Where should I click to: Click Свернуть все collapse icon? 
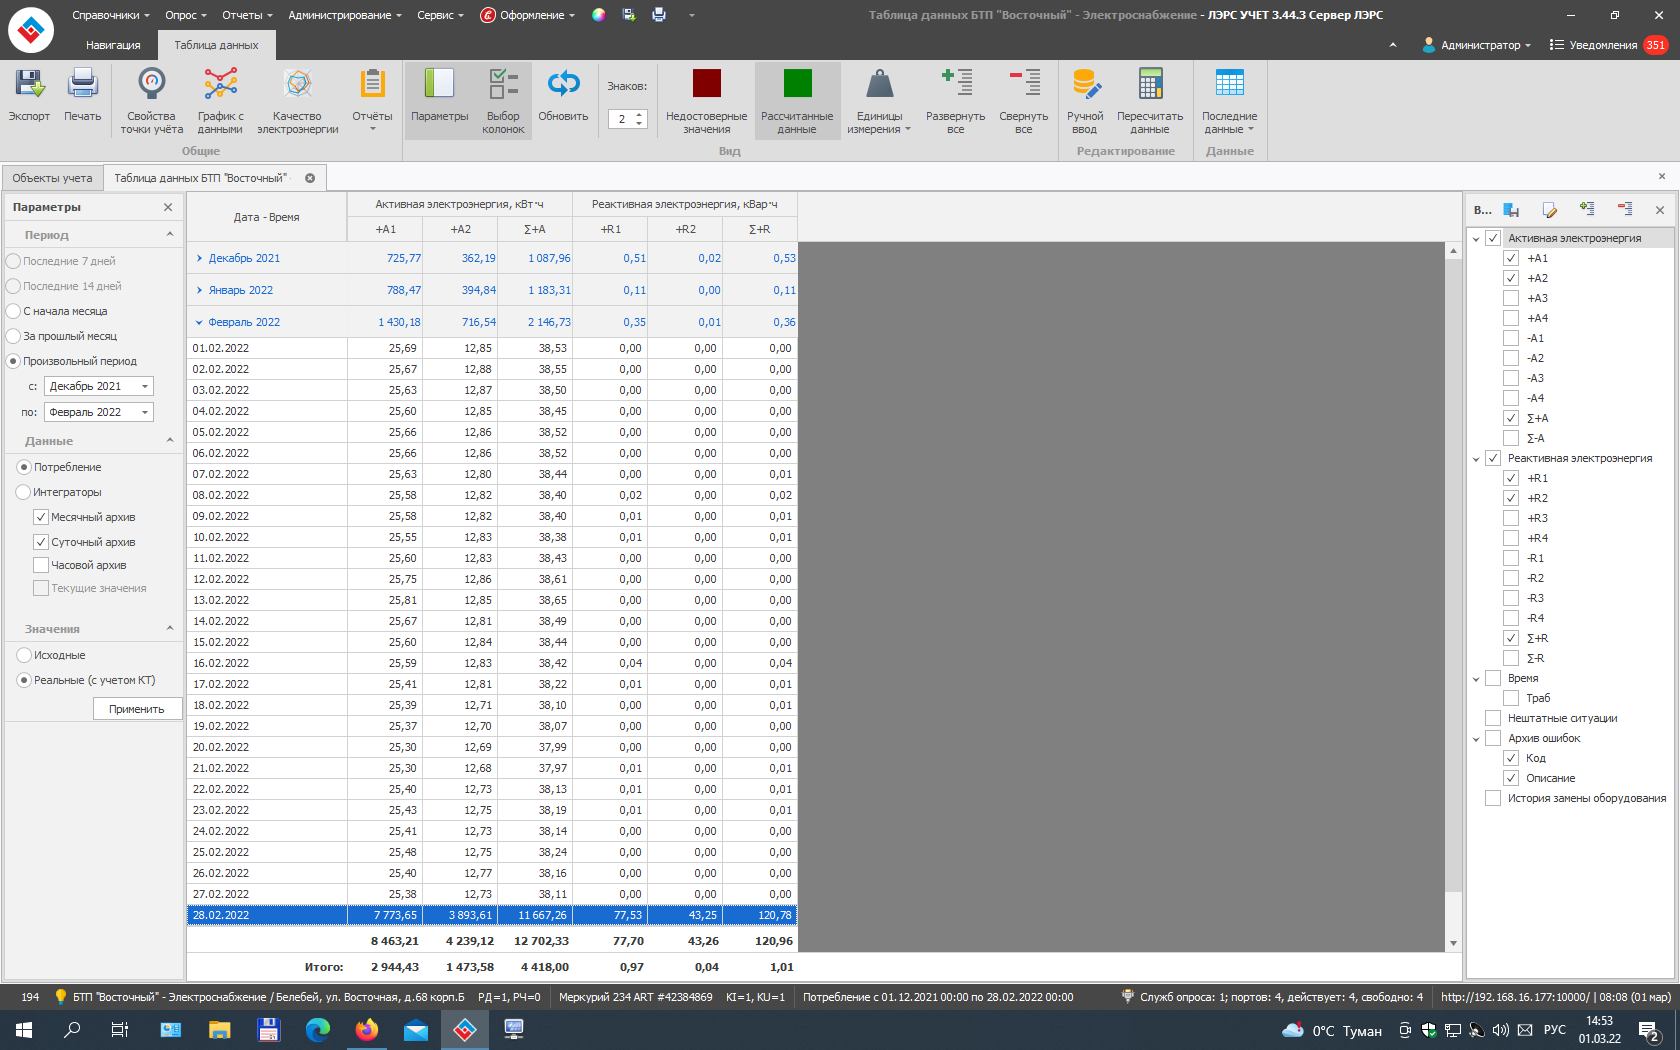pyautogui.click(x=1024, y=82)
